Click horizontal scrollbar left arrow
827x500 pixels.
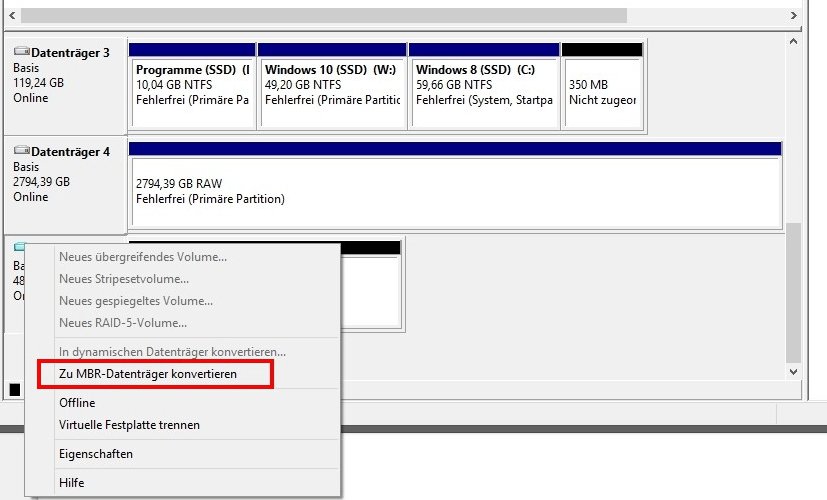[12, 15]
